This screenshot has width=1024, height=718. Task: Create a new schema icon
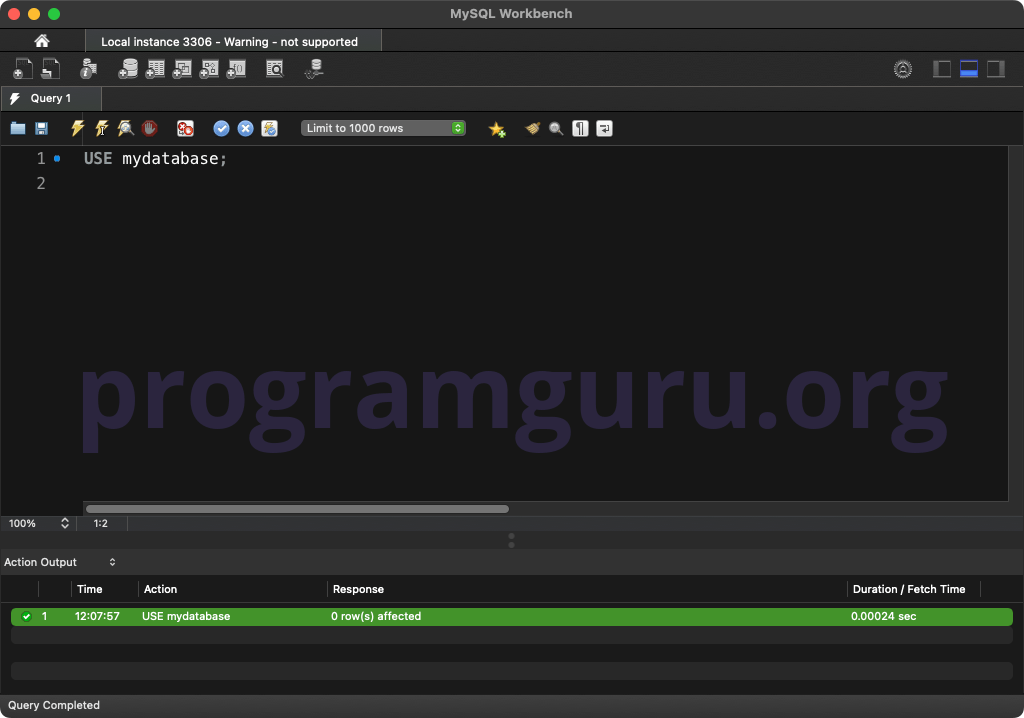tap(128, 69)
